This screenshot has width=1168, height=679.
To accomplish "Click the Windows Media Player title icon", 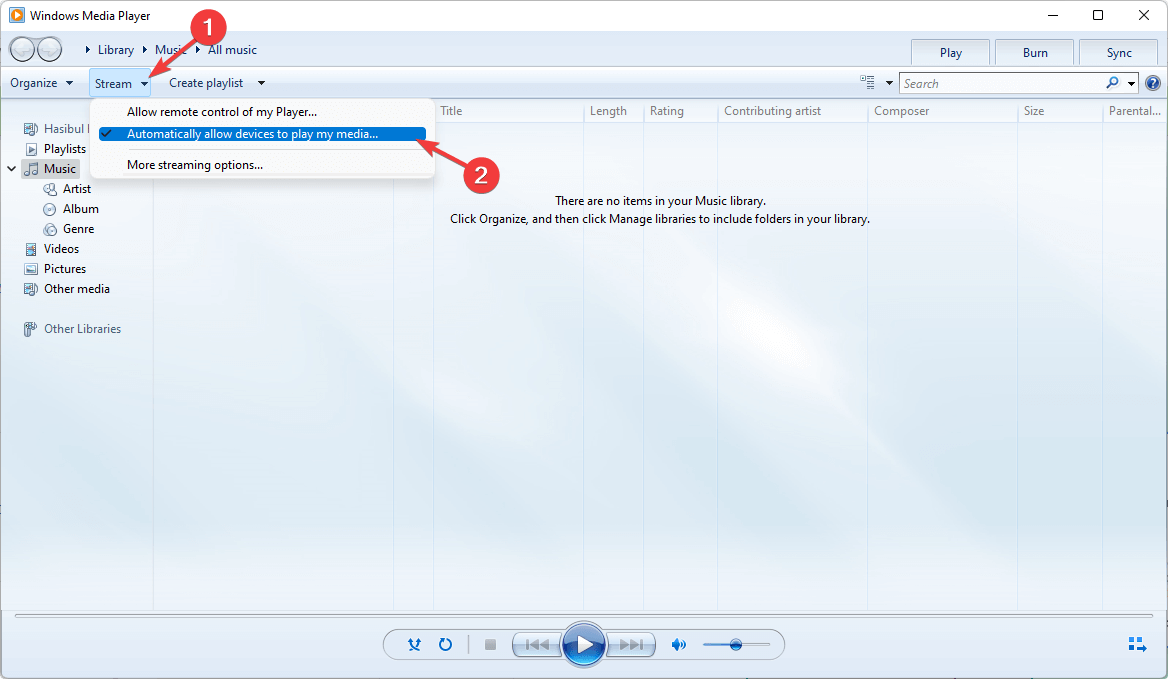I will tap(16, 15).
